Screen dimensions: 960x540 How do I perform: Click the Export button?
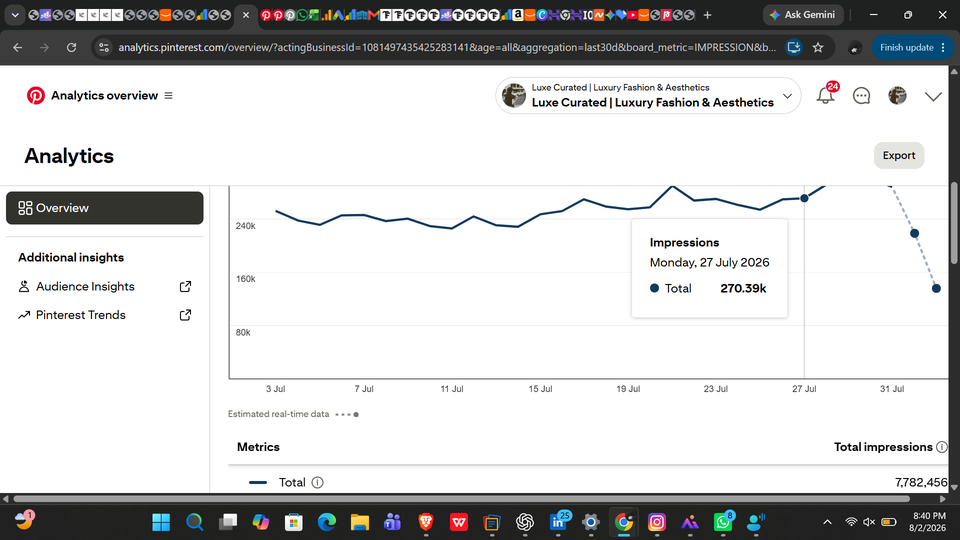point(899,156)
